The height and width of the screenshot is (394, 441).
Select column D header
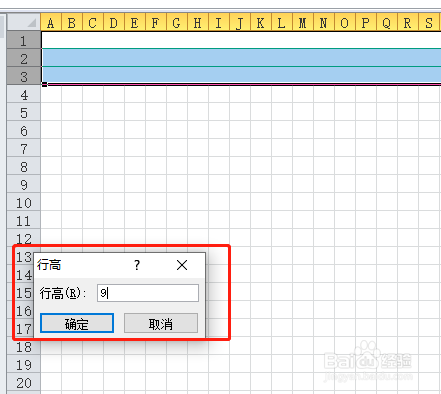click(114, 23)
